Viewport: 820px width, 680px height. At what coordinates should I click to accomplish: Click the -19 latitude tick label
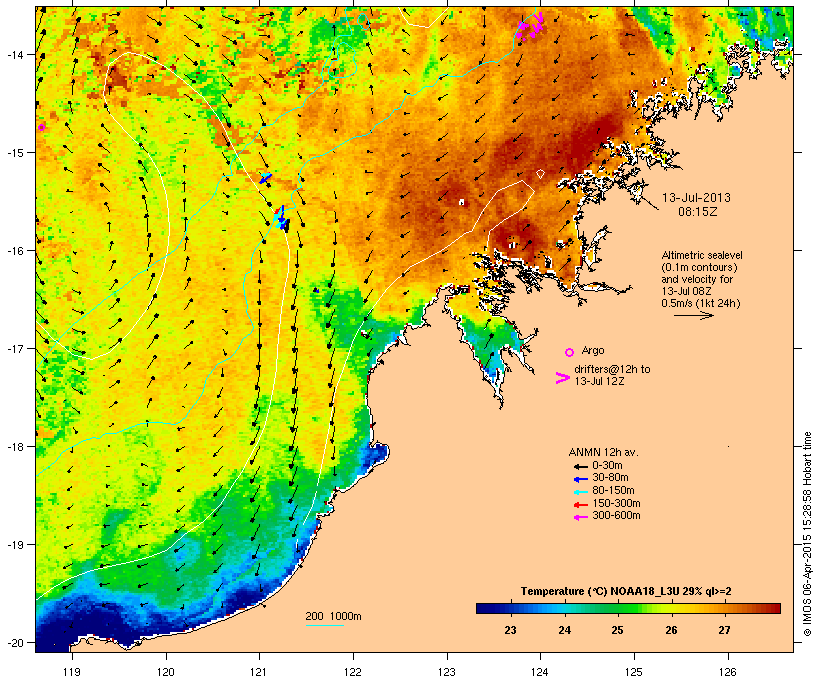(14, 545)
